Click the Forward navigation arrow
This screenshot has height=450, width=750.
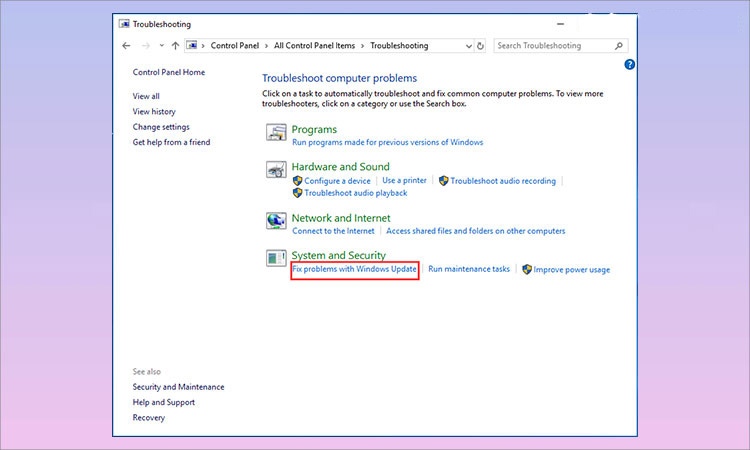pos(146,46)
